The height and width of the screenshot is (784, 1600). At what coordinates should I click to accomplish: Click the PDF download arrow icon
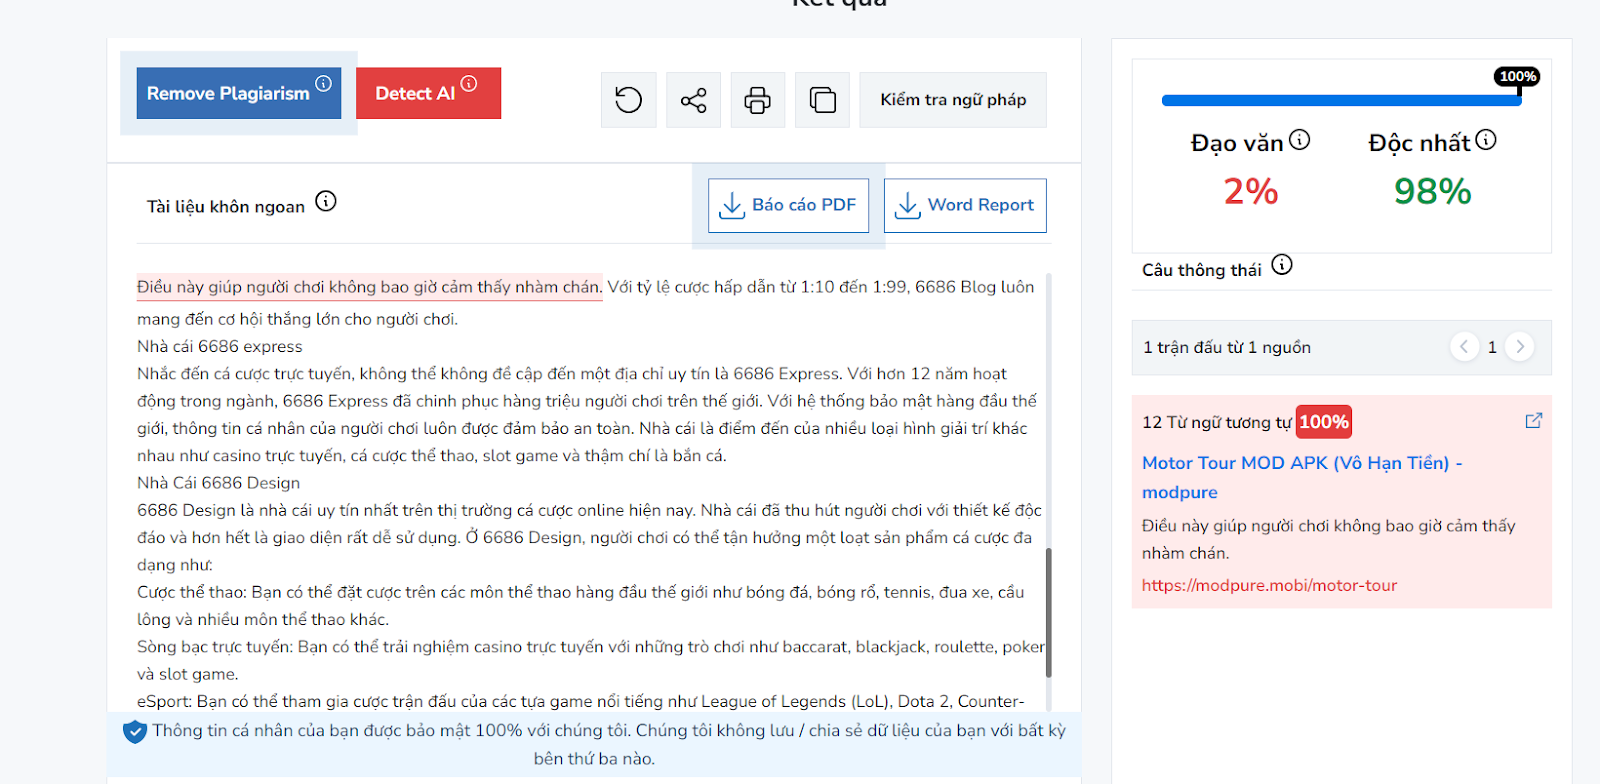[732, 206]
